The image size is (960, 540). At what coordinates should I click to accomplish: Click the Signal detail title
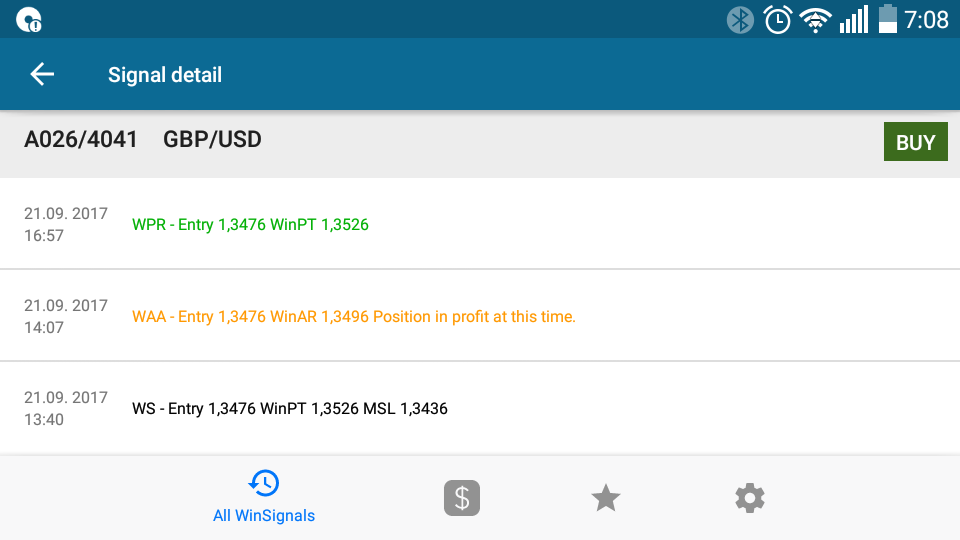[165, 75]
